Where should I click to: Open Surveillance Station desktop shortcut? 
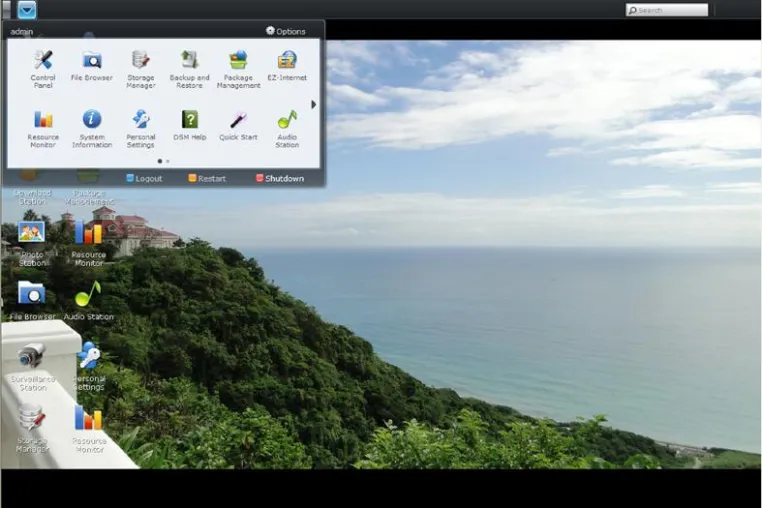[x=33, y=367]
